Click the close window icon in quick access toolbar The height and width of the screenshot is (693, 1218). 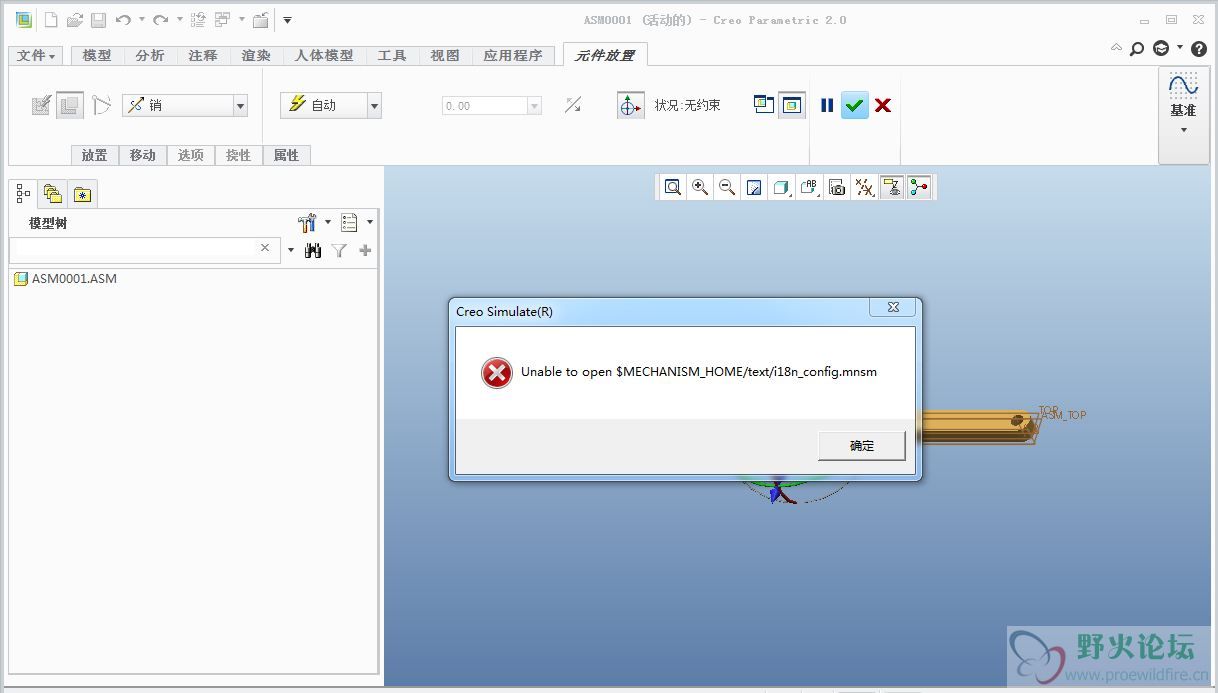[x=260, y=20]
